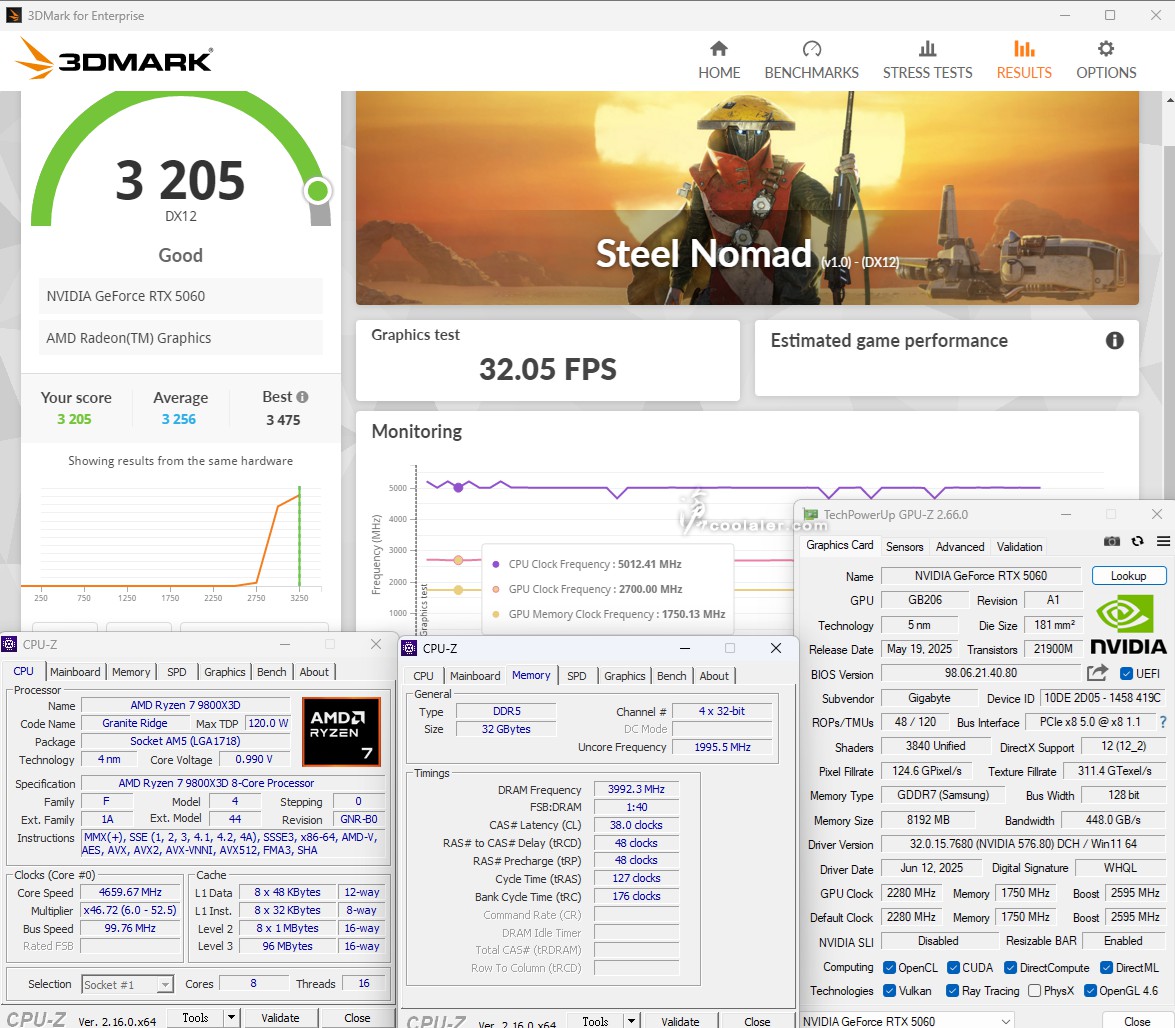Switch to SPD tab in CPU-Z Memory window
The width and height of the screenshot is (1175, 1028).
point(577,676)
